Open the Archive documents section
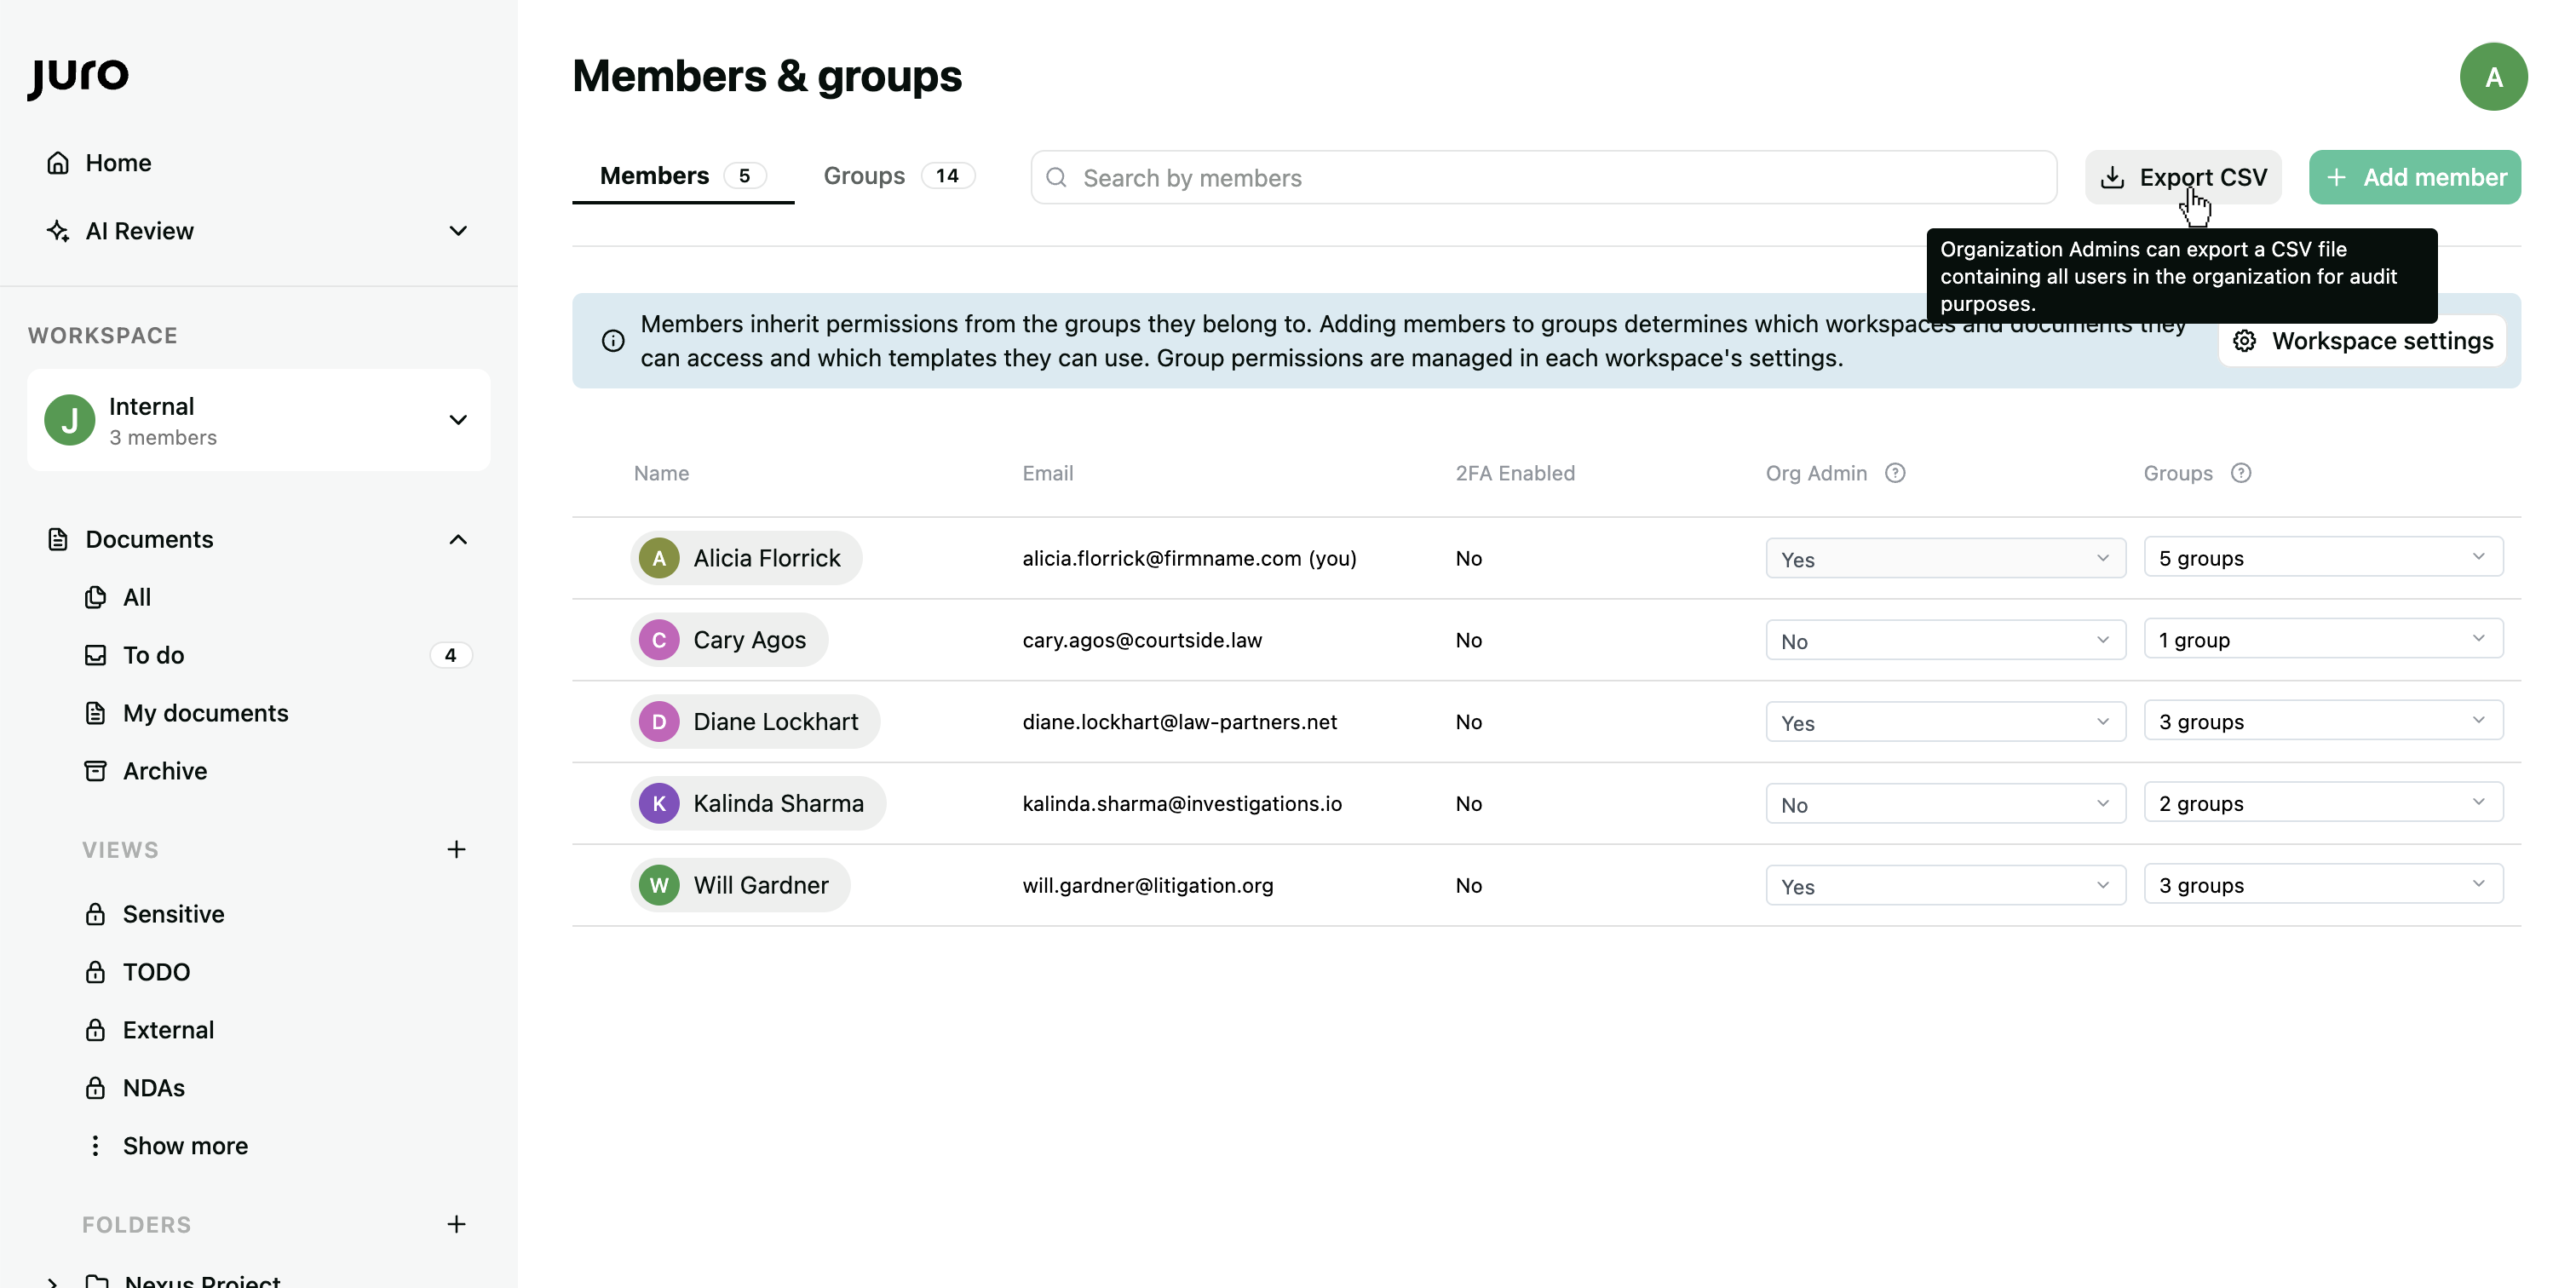The image size is (2576, 1288). coord(165,771)
